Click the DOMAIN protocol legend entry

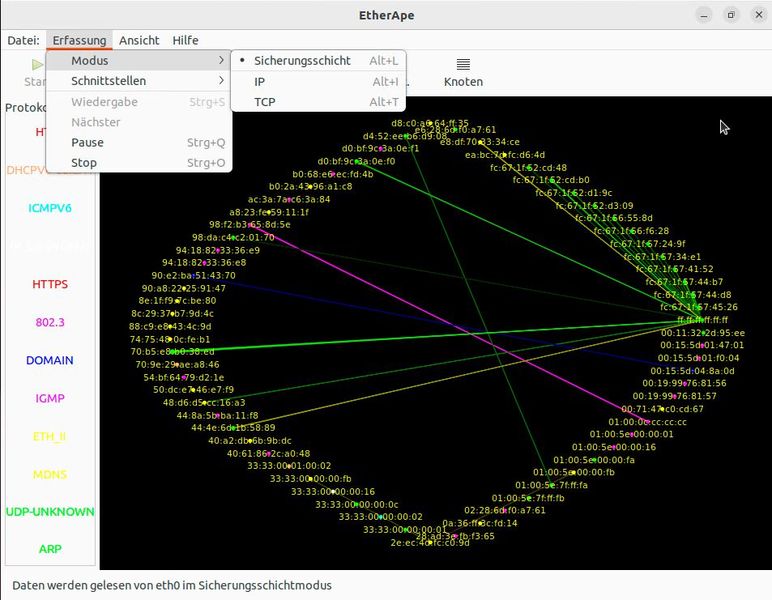click(x=50, y=360)
